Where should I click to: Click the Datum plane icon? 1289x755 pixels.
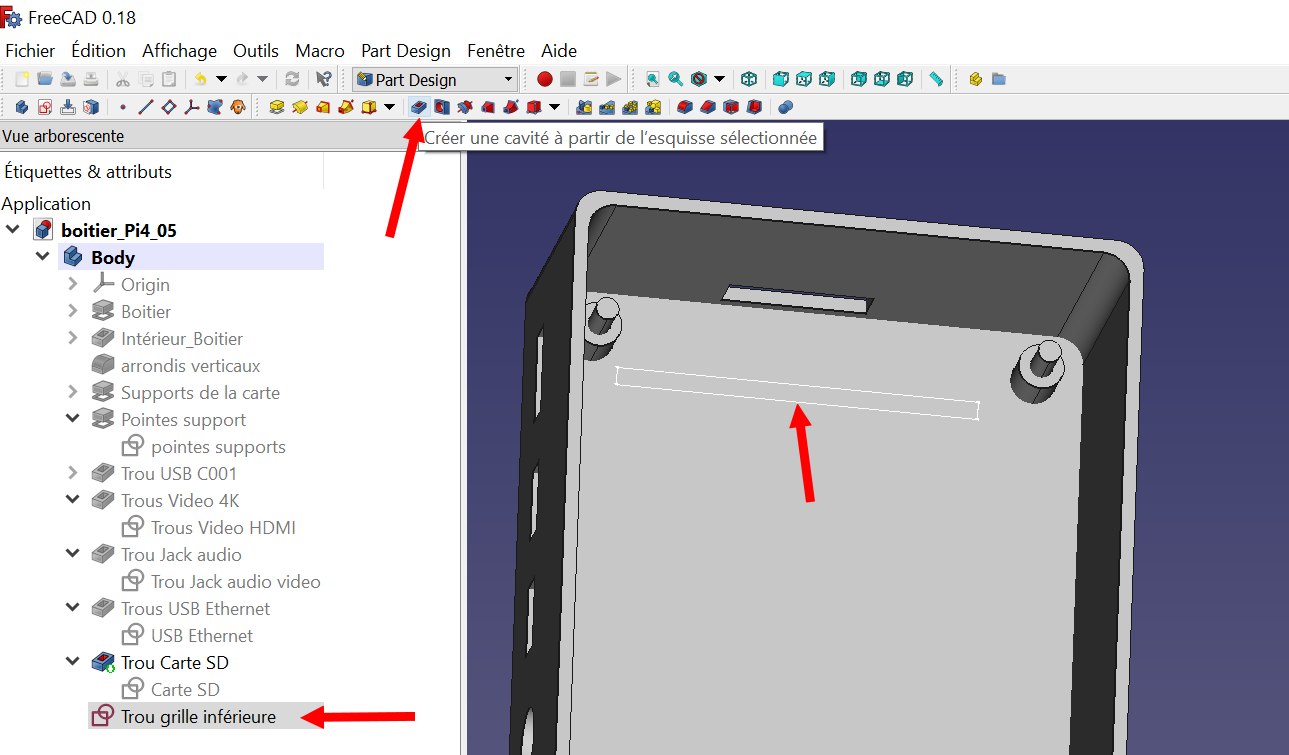(168, 107)
